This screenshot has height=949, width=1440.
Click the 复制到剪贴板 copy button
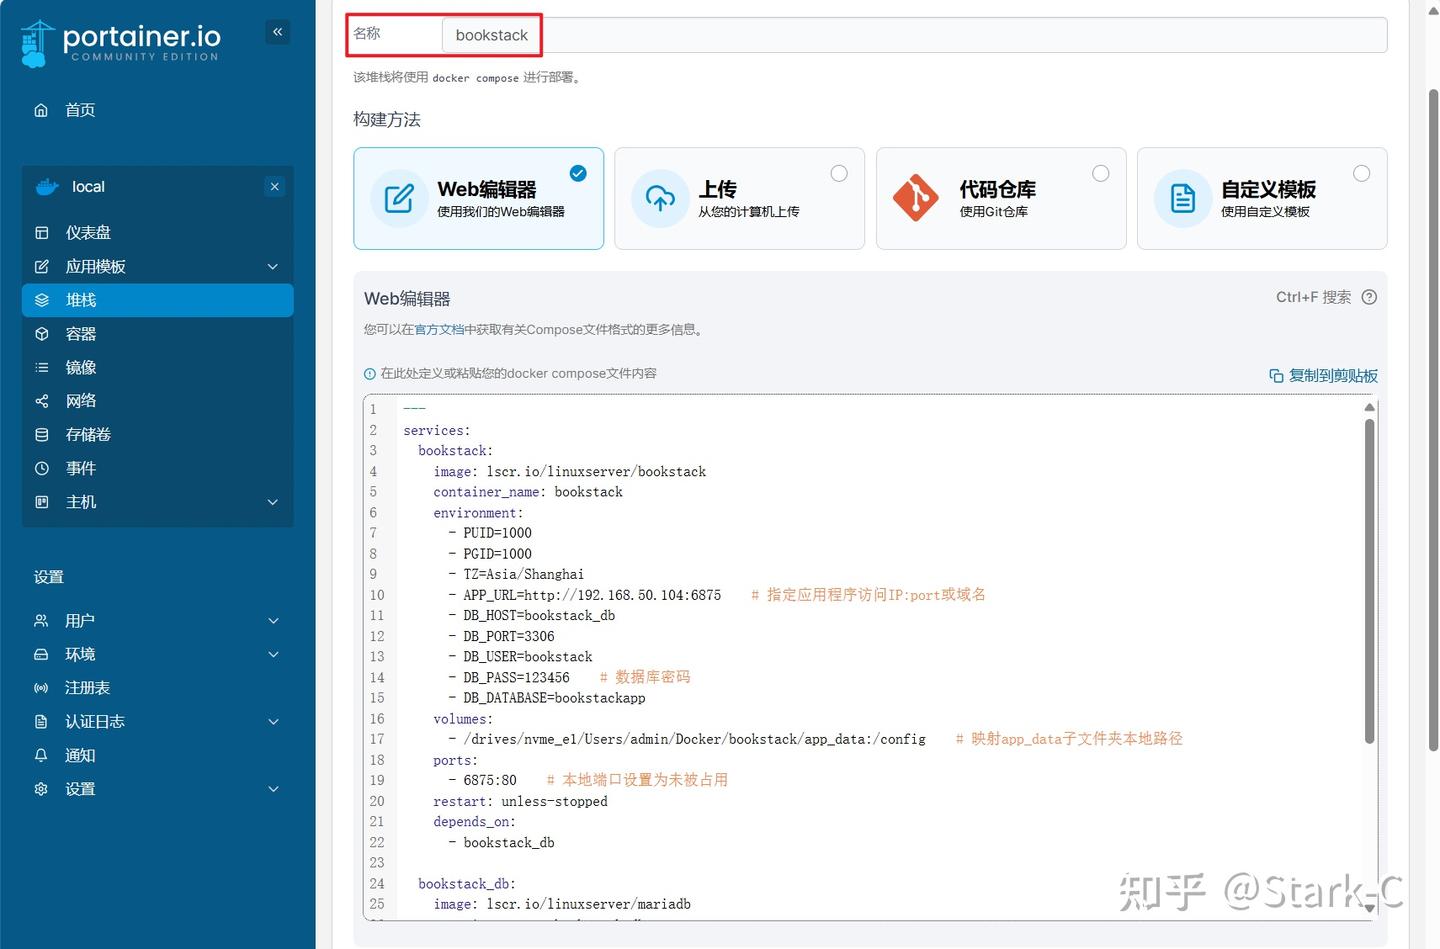(1322, 375)
